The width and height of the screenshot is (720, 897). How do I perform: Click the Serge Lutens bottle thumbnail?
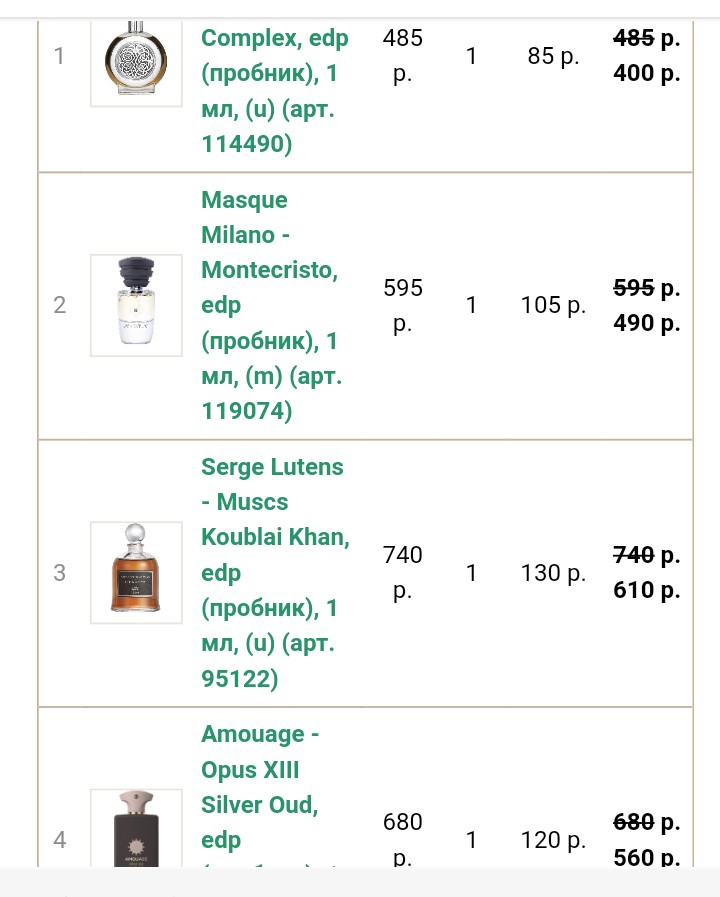point(136,573)
